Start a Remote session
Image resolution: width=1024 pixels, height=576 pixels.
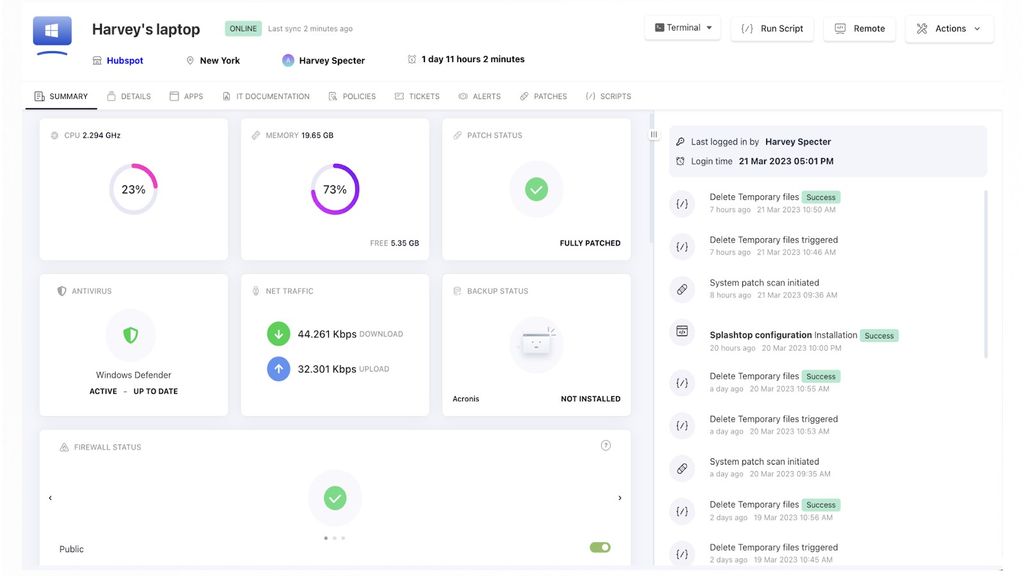[859, 29]
